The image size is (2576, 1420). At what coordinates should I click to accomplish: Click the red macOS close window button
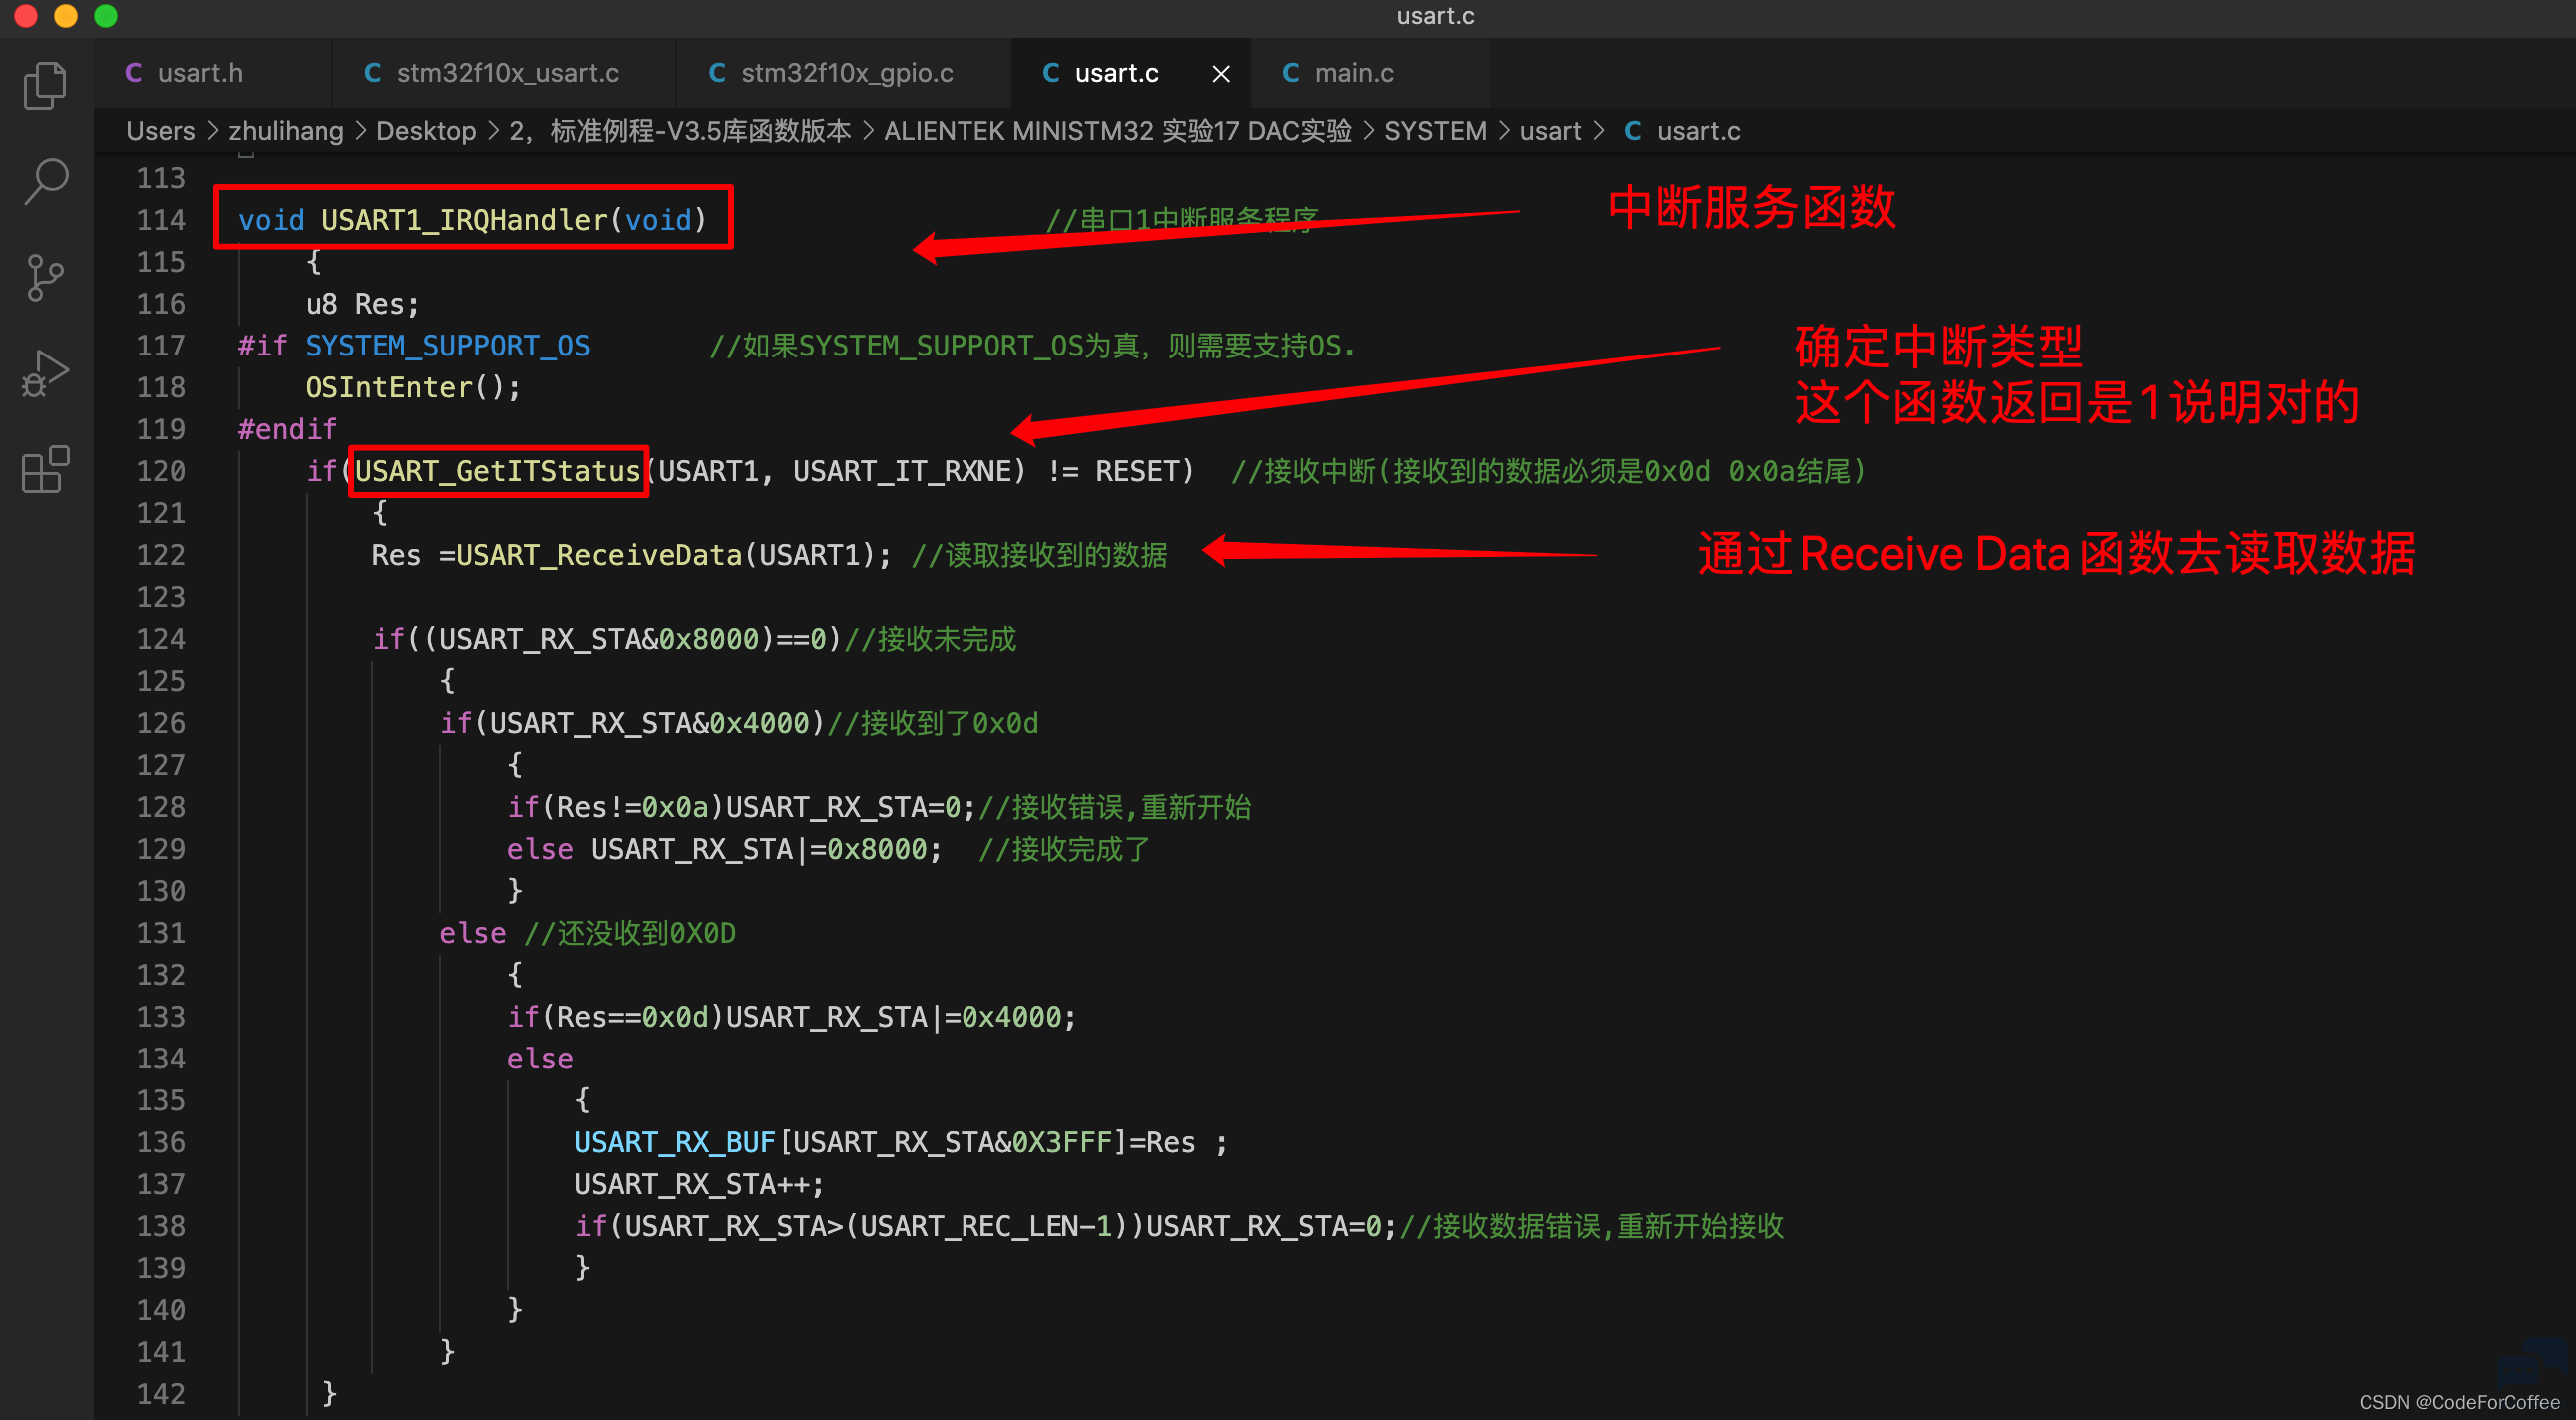(26, 16)
